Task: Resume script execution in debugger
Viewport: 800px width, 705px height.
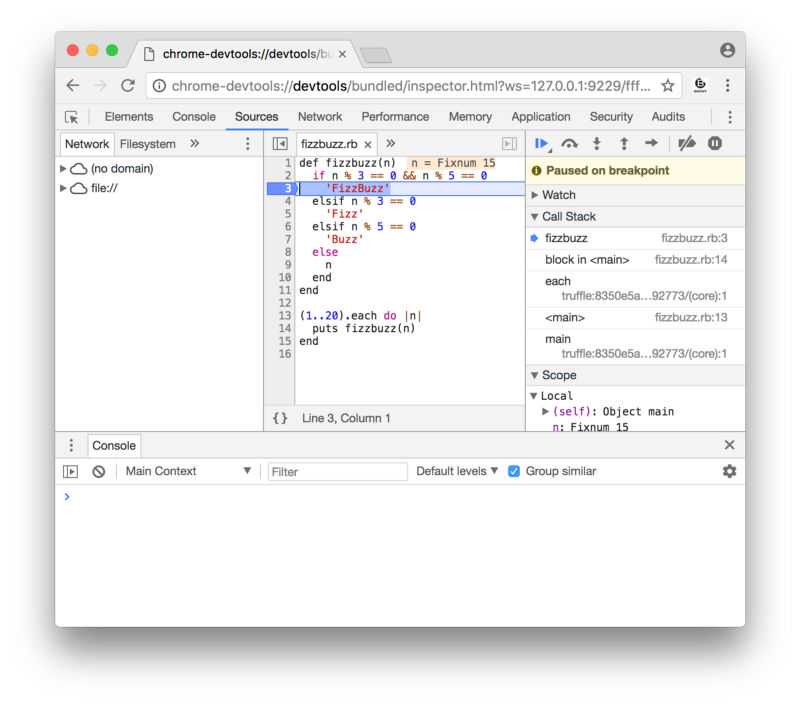Action: point(542,144)
